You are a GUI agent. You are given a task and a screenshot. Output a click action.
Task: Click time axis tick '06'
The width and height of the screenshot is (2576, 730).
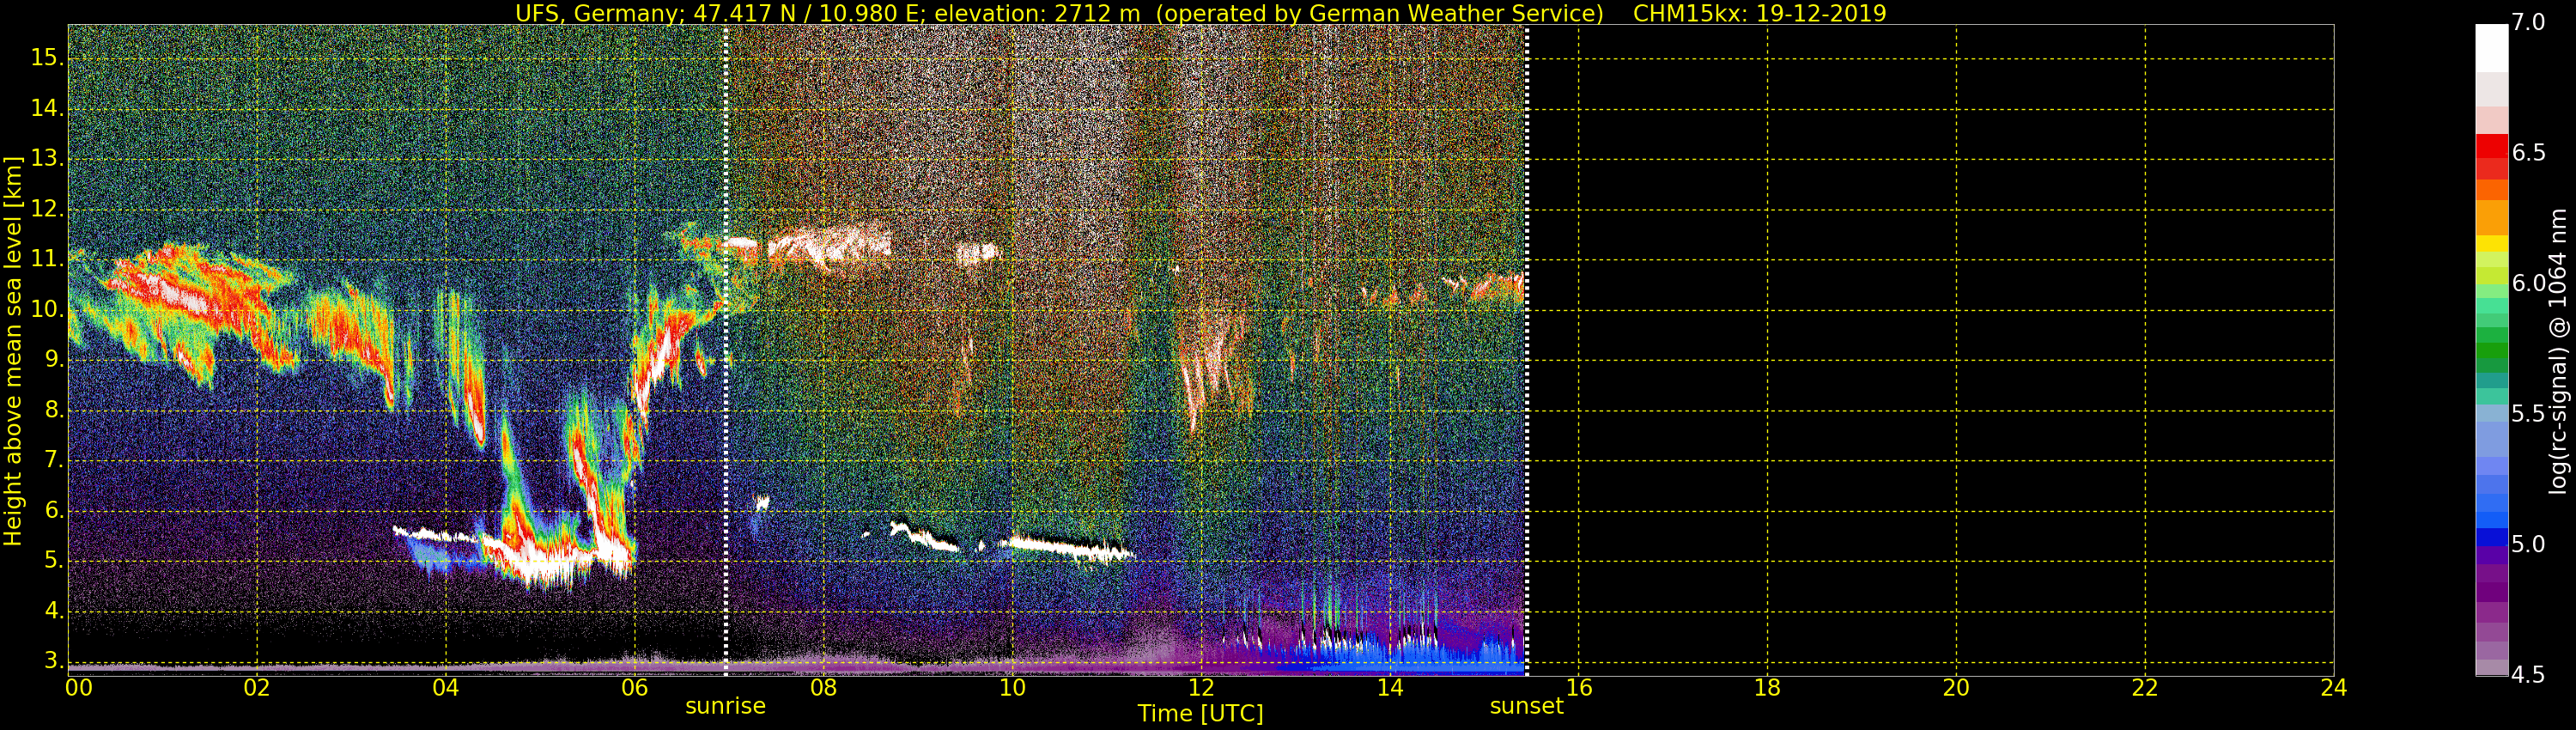coord(634,688)
